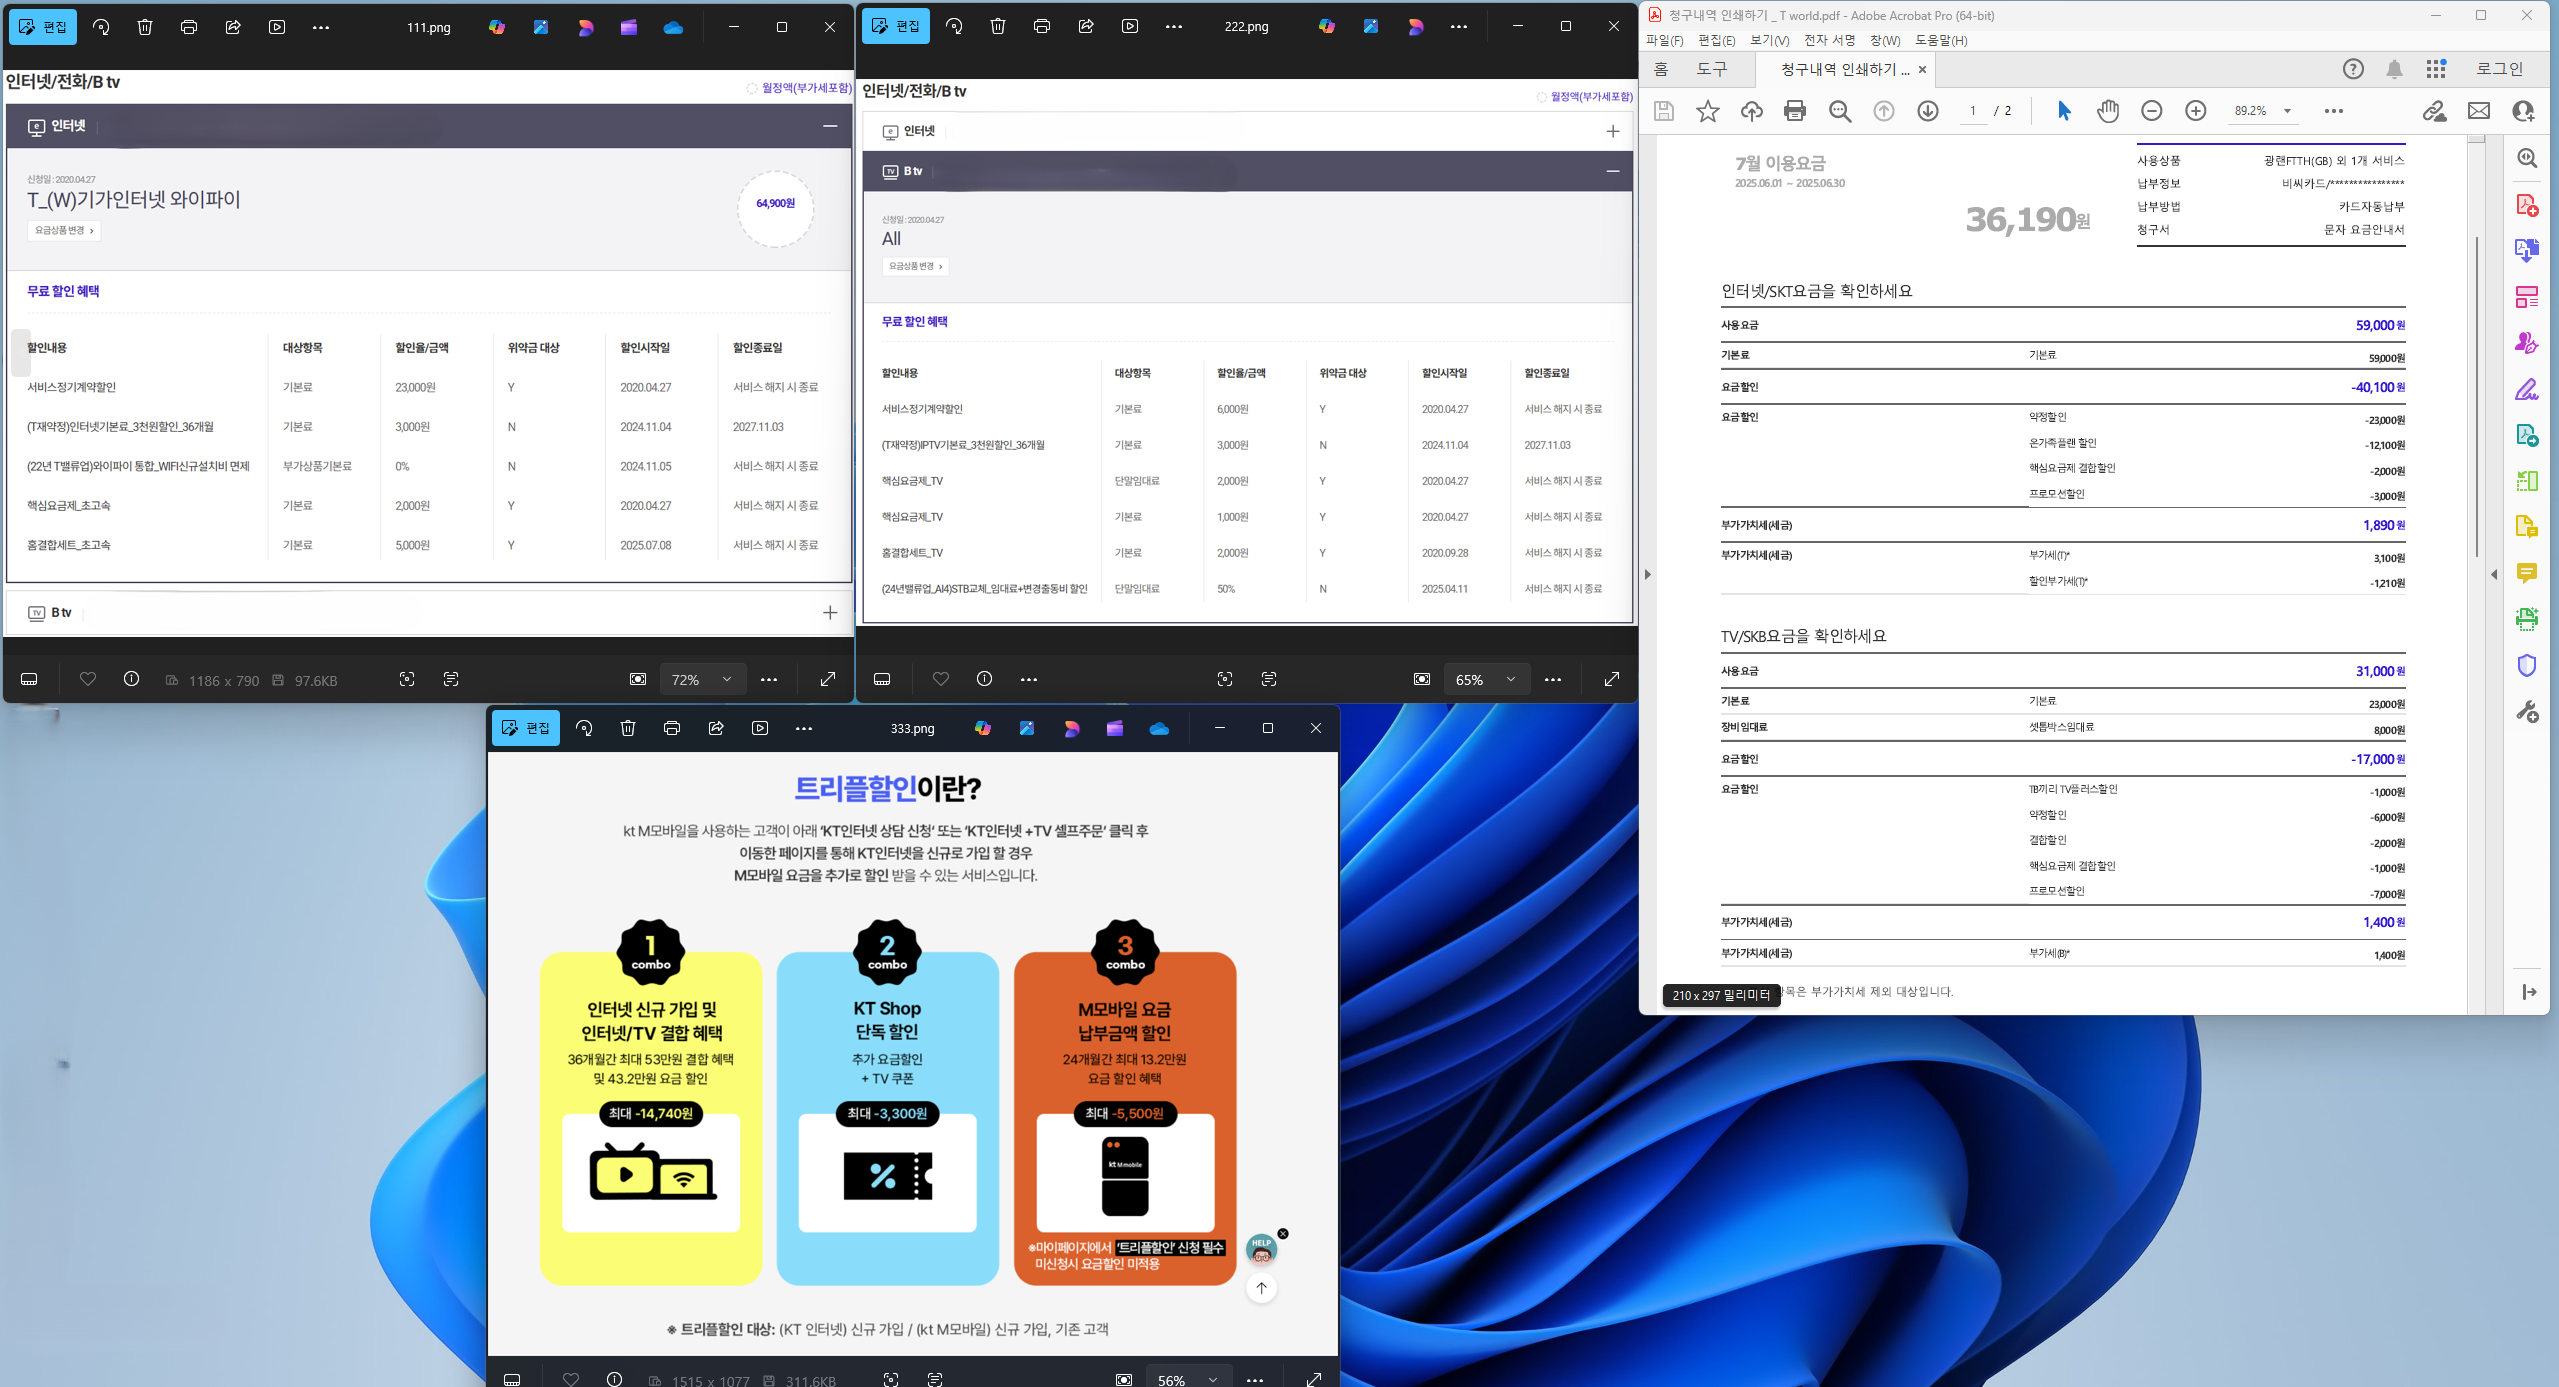Open Combine Files tool in Acrobat sidebar
Image resolution: width=2559 pixels, height=1387 pixels.
tap(2527, 250)
